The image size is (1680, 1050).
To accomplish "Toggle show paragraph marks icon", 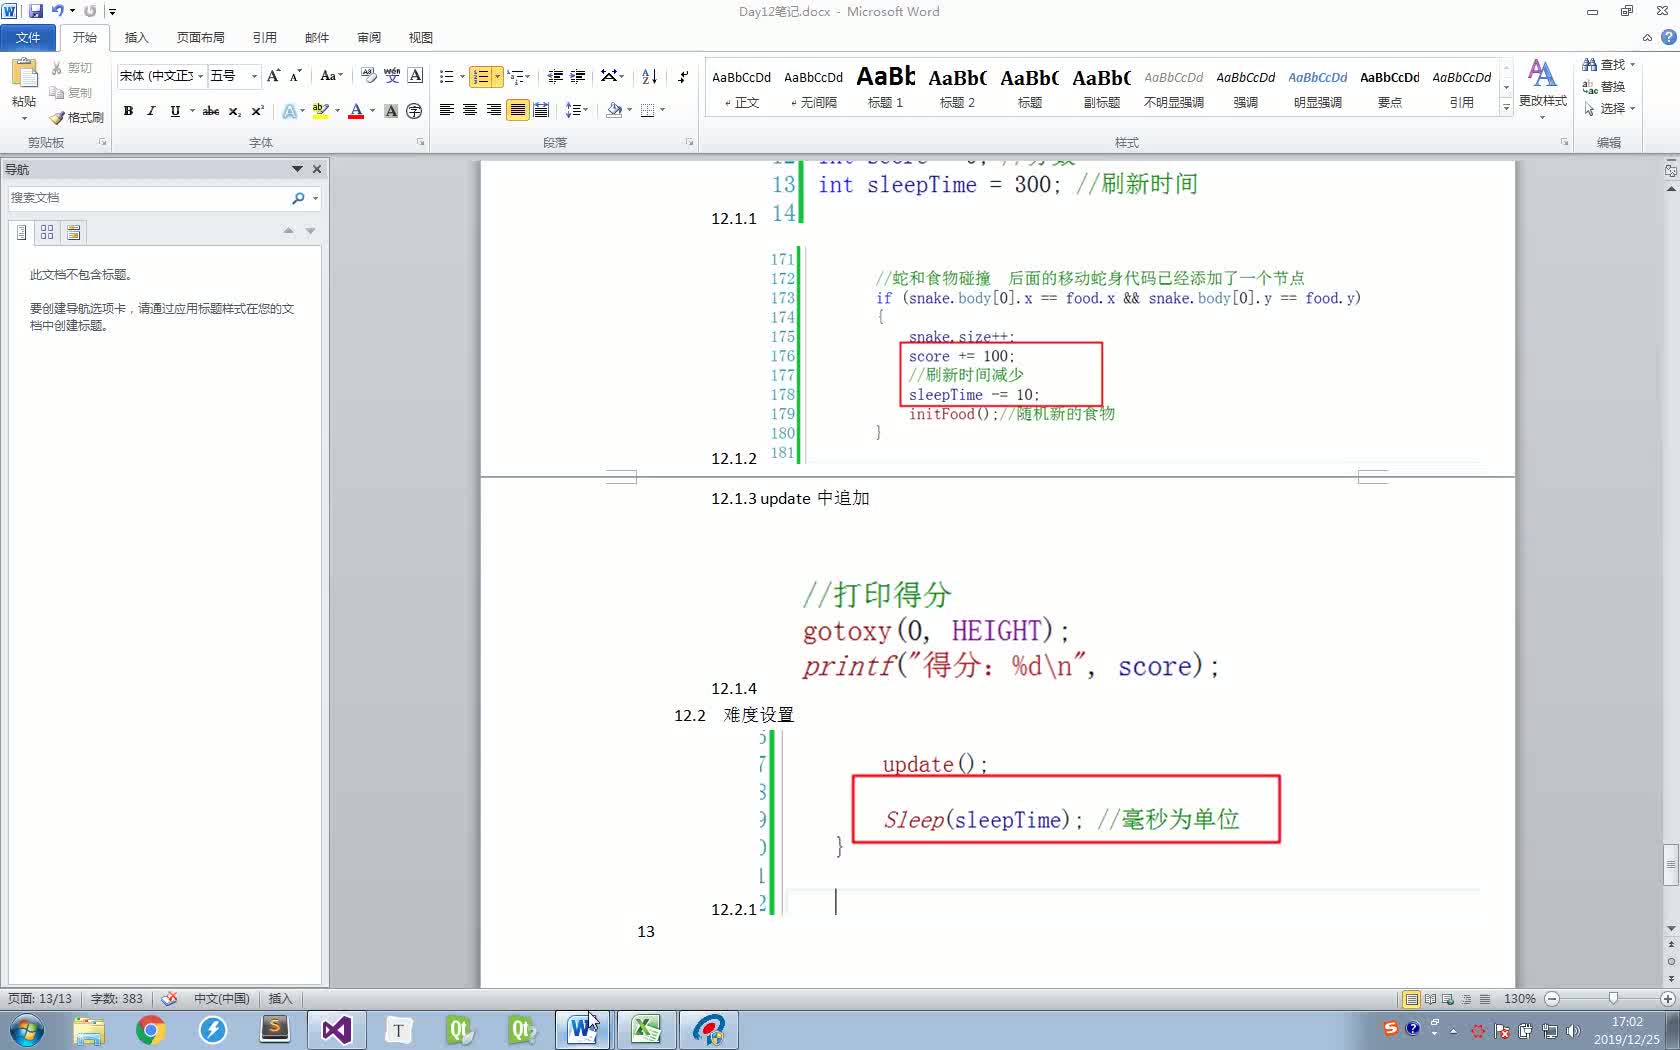I will pos(683,76).
